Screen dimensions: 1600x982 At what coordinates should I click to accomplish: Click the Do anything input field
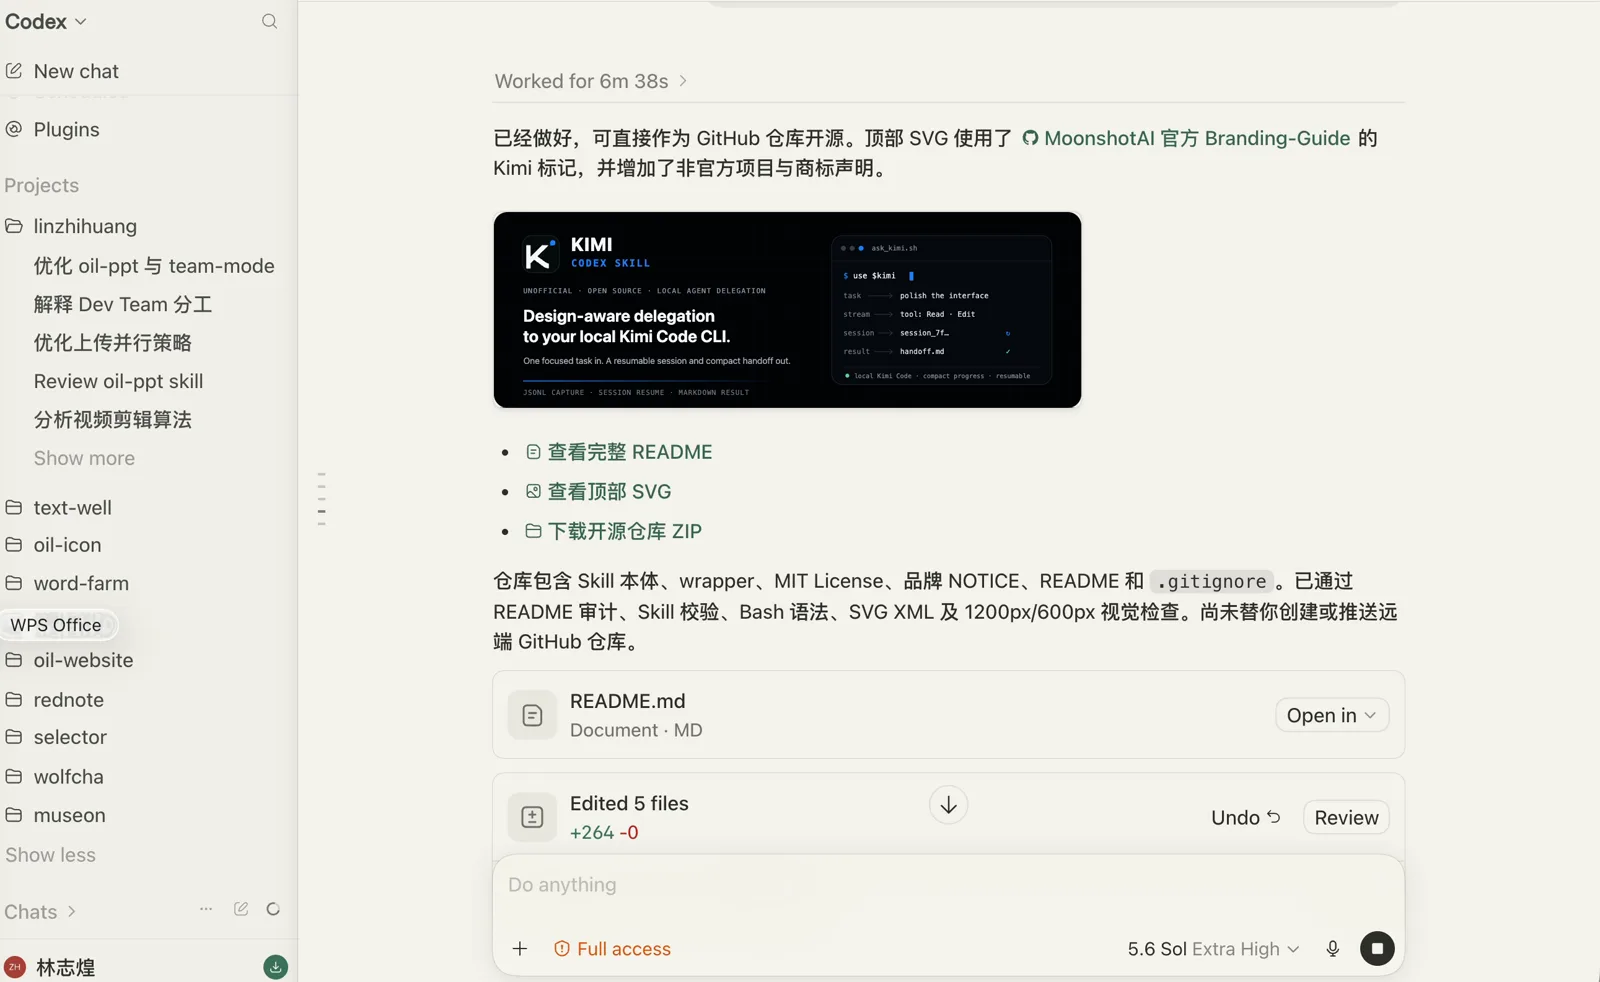(x=948, y=885)
